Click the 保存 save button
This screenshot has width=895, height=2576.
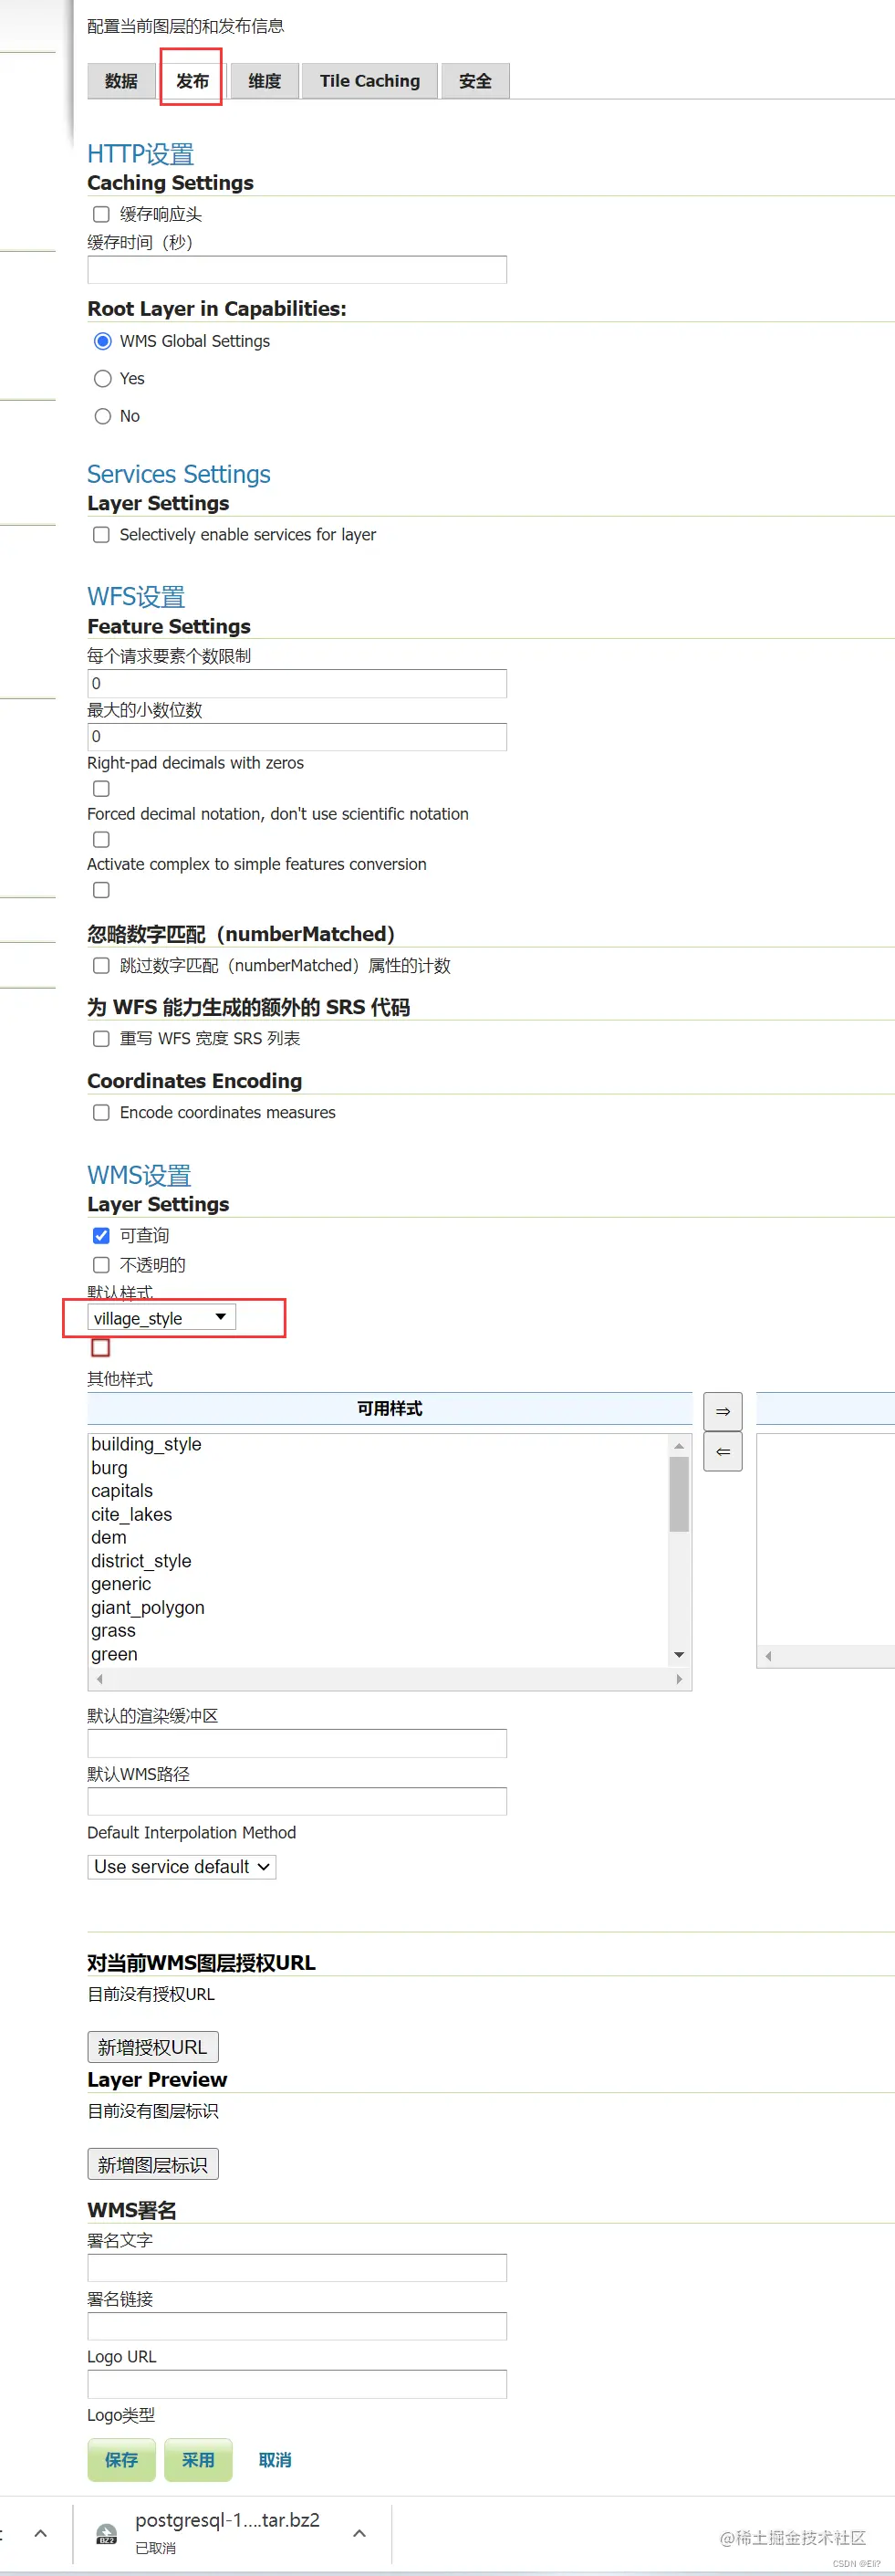[121, 2460]
